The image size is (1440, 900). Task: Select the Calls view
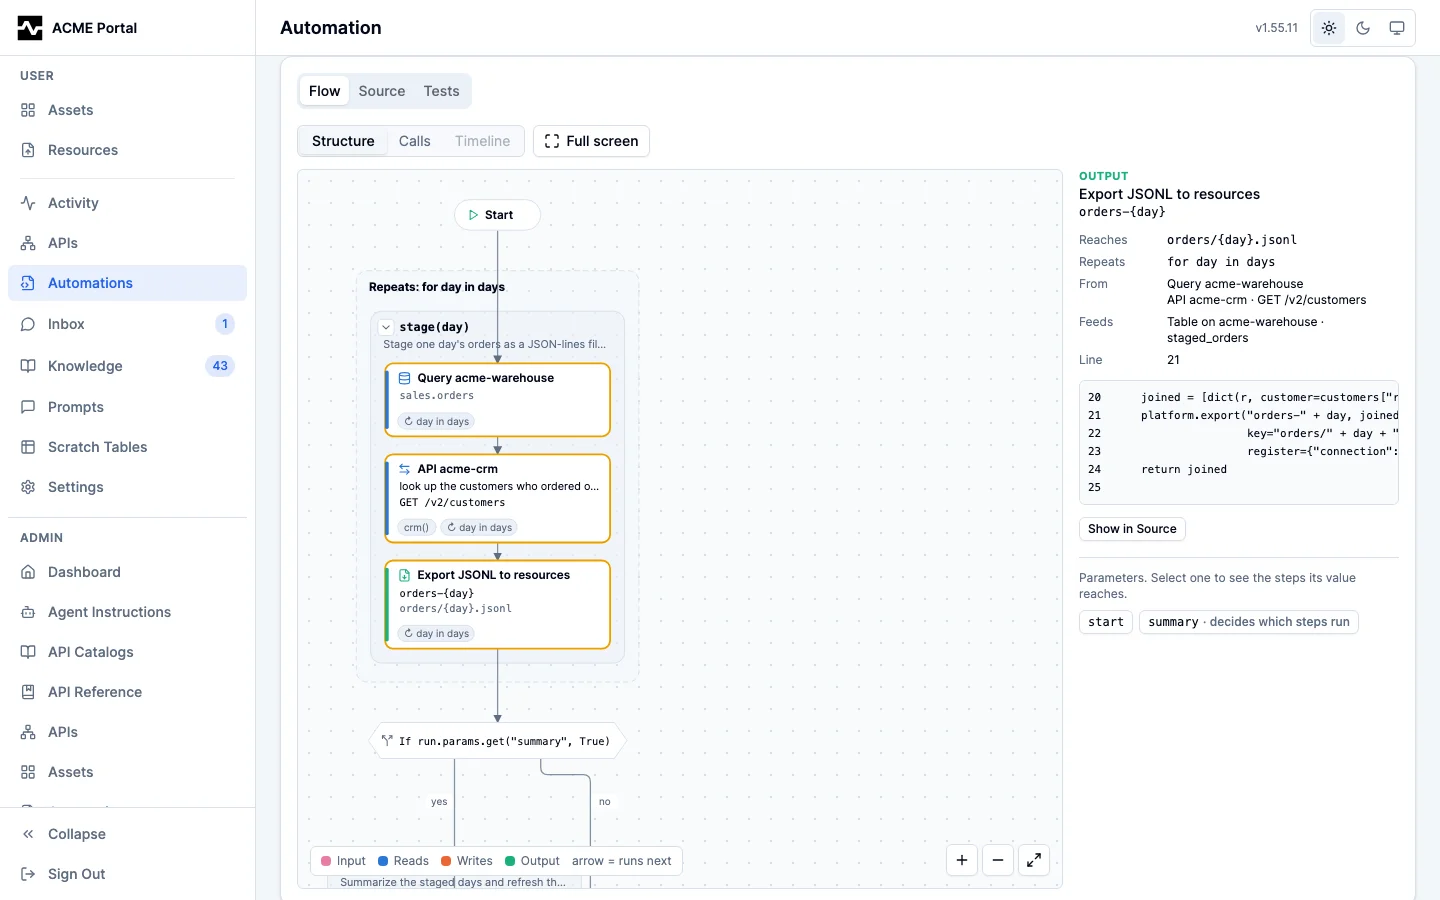[415, 141]
